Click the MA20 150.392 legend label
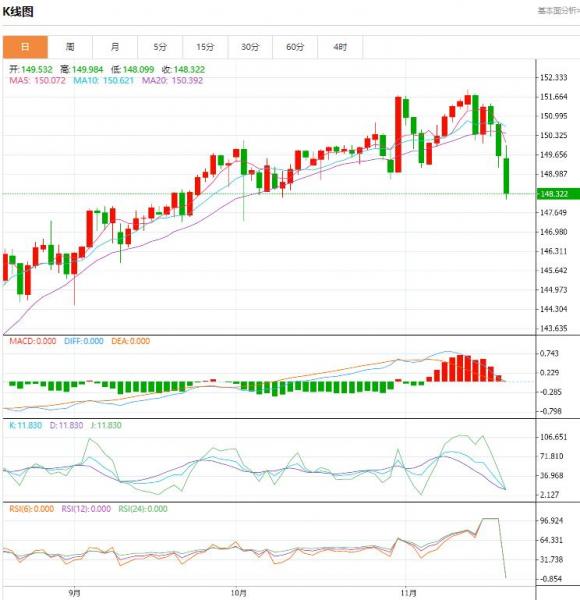 coord(172,81)
